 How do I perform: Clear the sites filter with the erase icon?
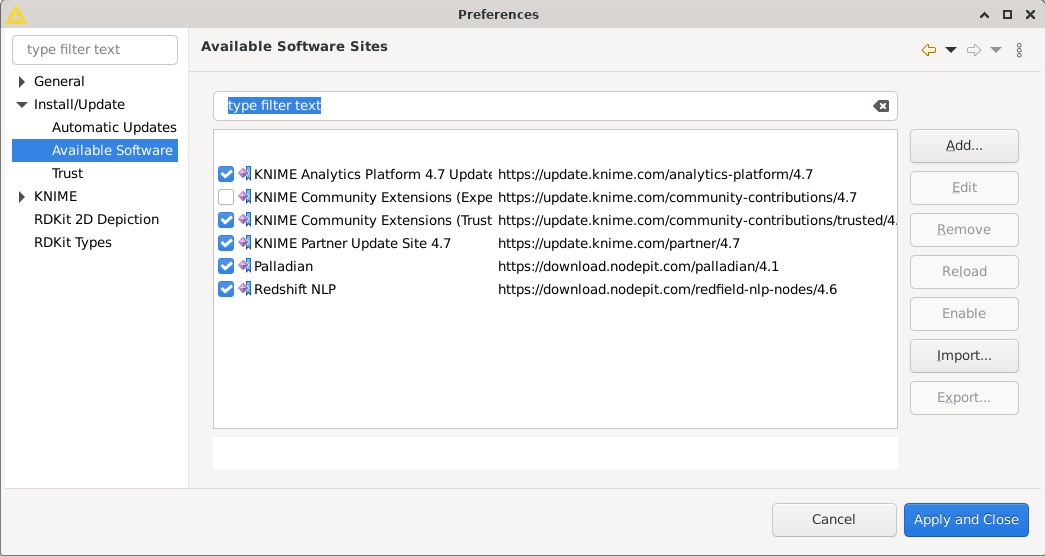point(880,106)
